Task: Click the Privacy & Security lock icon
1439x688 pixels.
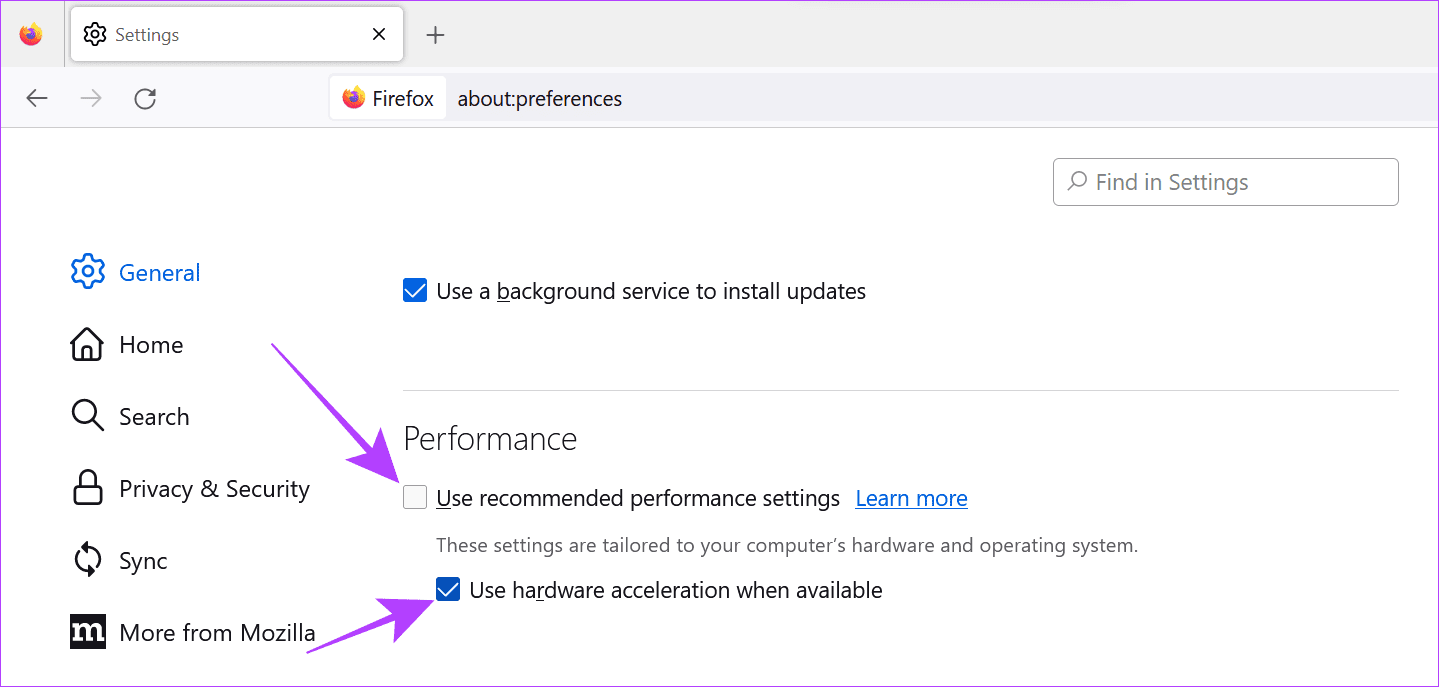Action: tap(87, 488)
